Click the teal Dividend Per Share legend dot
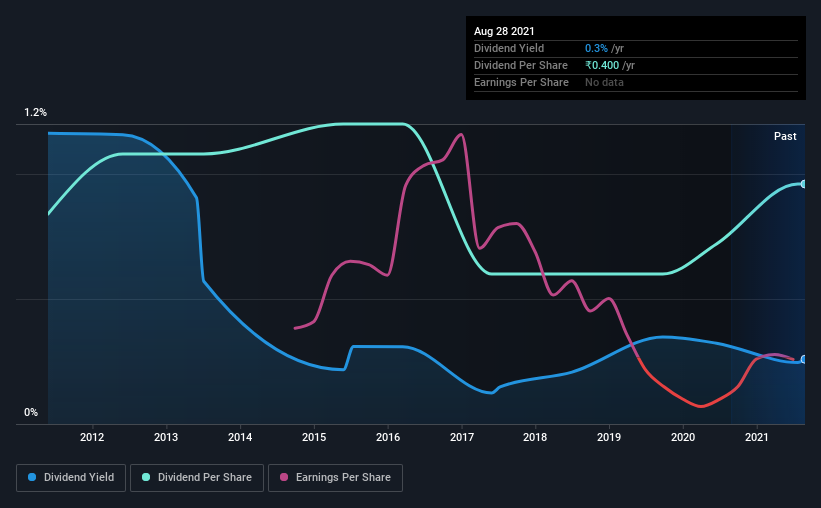The width and height of the screenshot is (821, 508). pyautogui.click(x=146, y=477)
